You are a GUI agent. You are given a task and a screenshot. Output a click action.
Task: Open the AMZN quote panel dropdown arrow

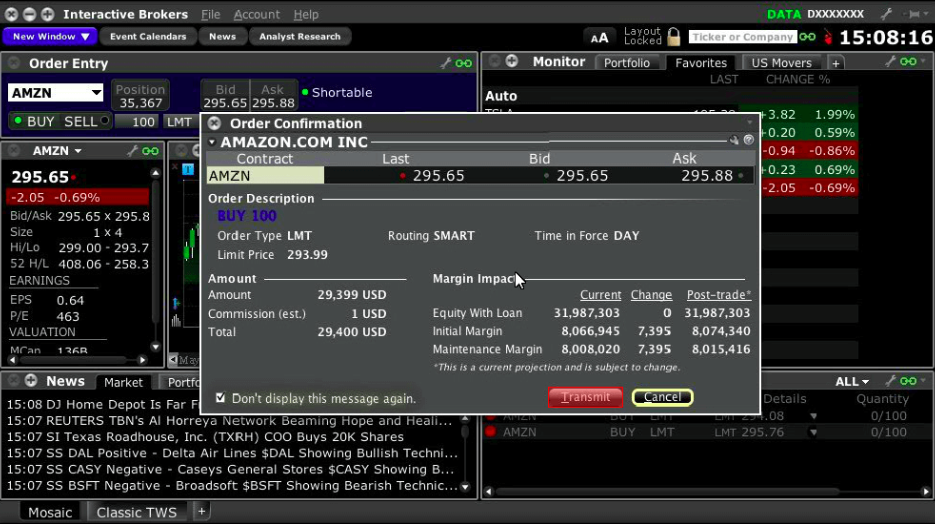(x=78, y=151)
